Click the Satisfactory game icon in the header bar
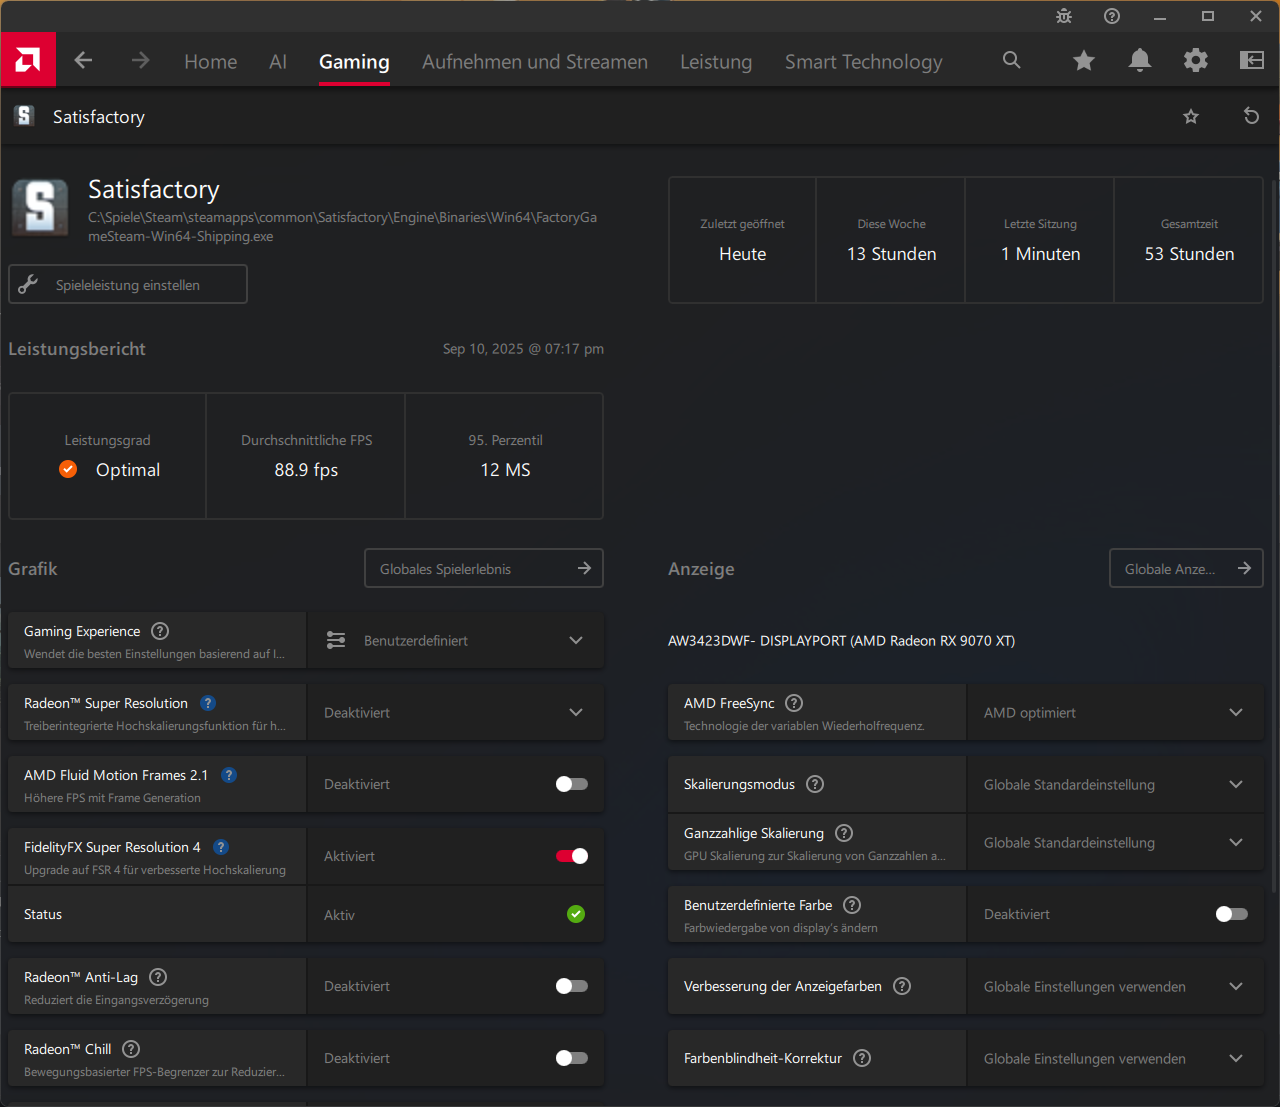The height and width of the screenshot is (1107, 1280). [x=25, y=116]
